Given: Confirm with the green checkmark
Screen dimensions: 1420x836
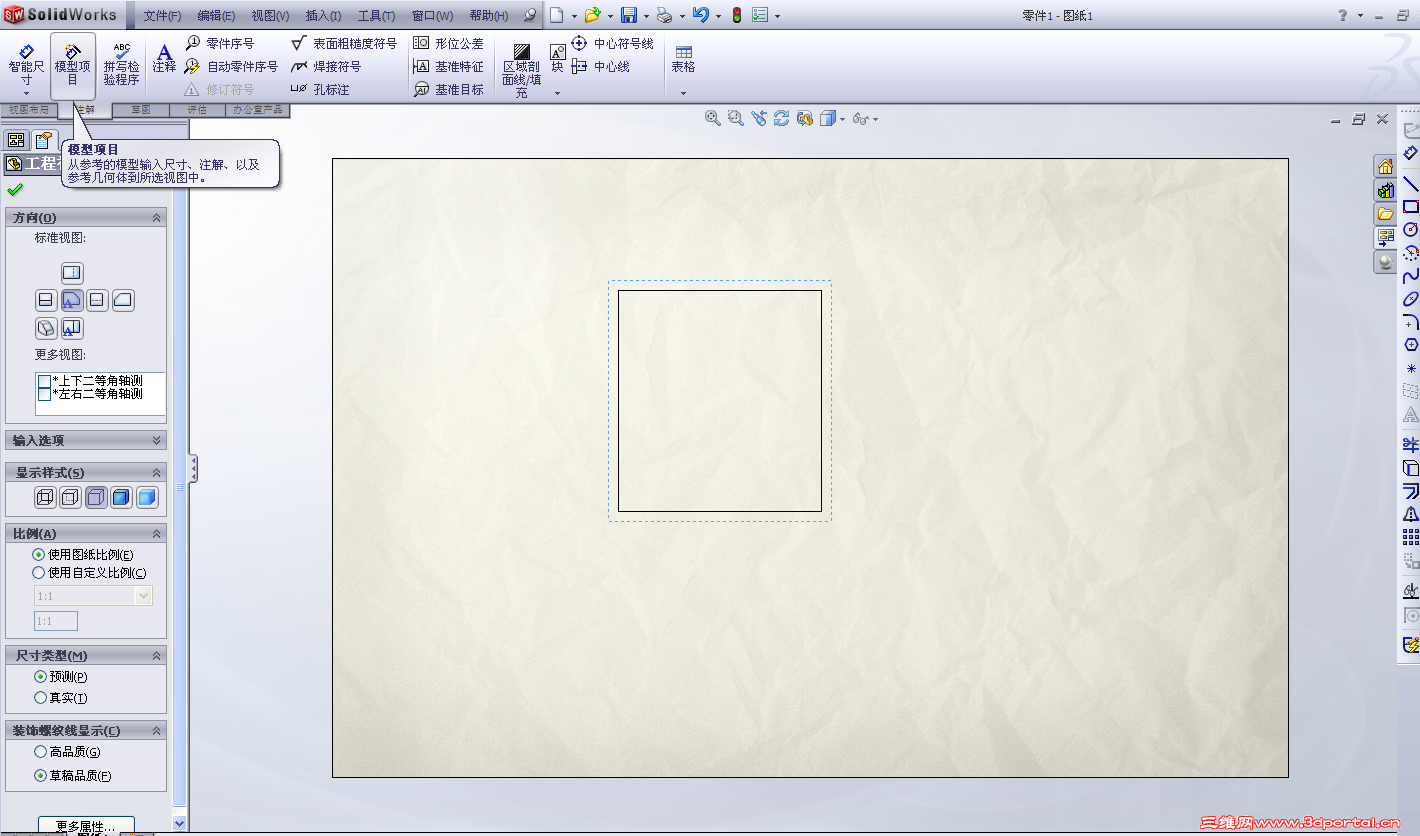Looking at the screenshot, I should 14,190.
